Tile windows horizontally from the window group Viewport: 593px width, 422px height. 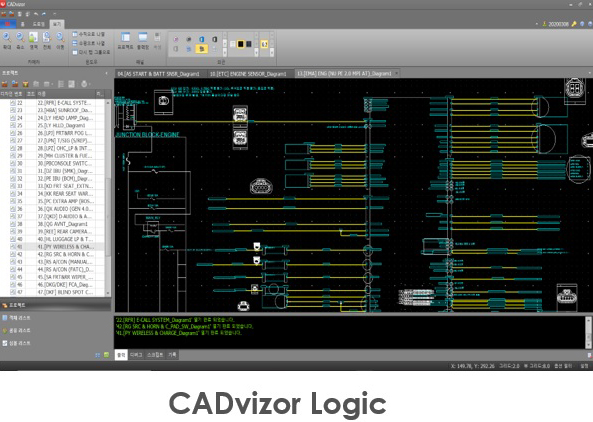88,43
